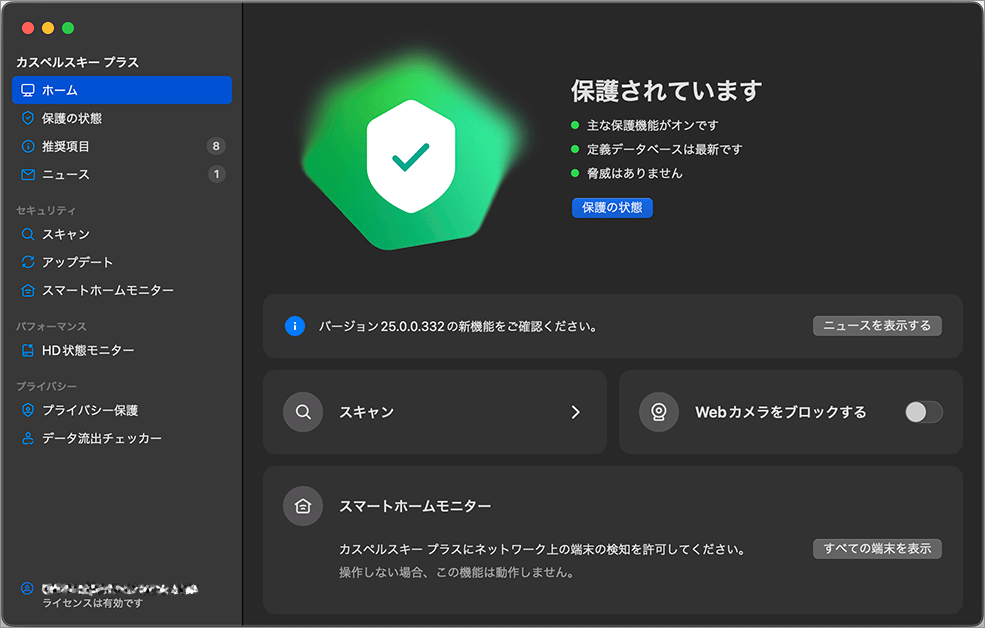Click the monitor icon beside ホーム
This screenshot has height=628, width=985.
pos(28,90)
